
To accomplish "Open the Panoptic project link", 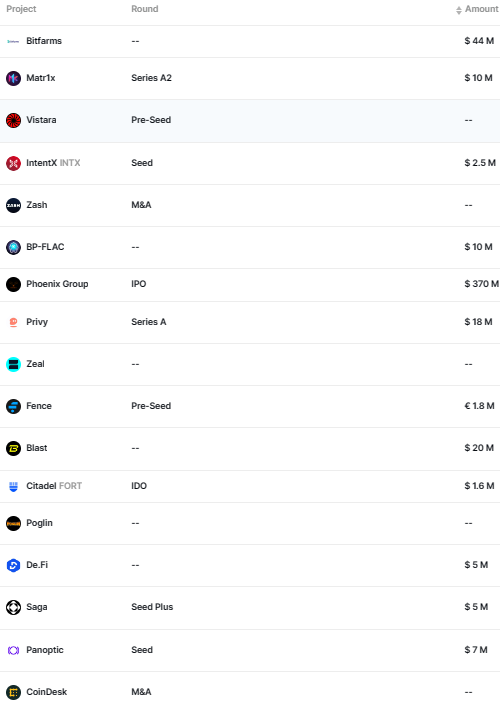I will (x=45, y=650).
